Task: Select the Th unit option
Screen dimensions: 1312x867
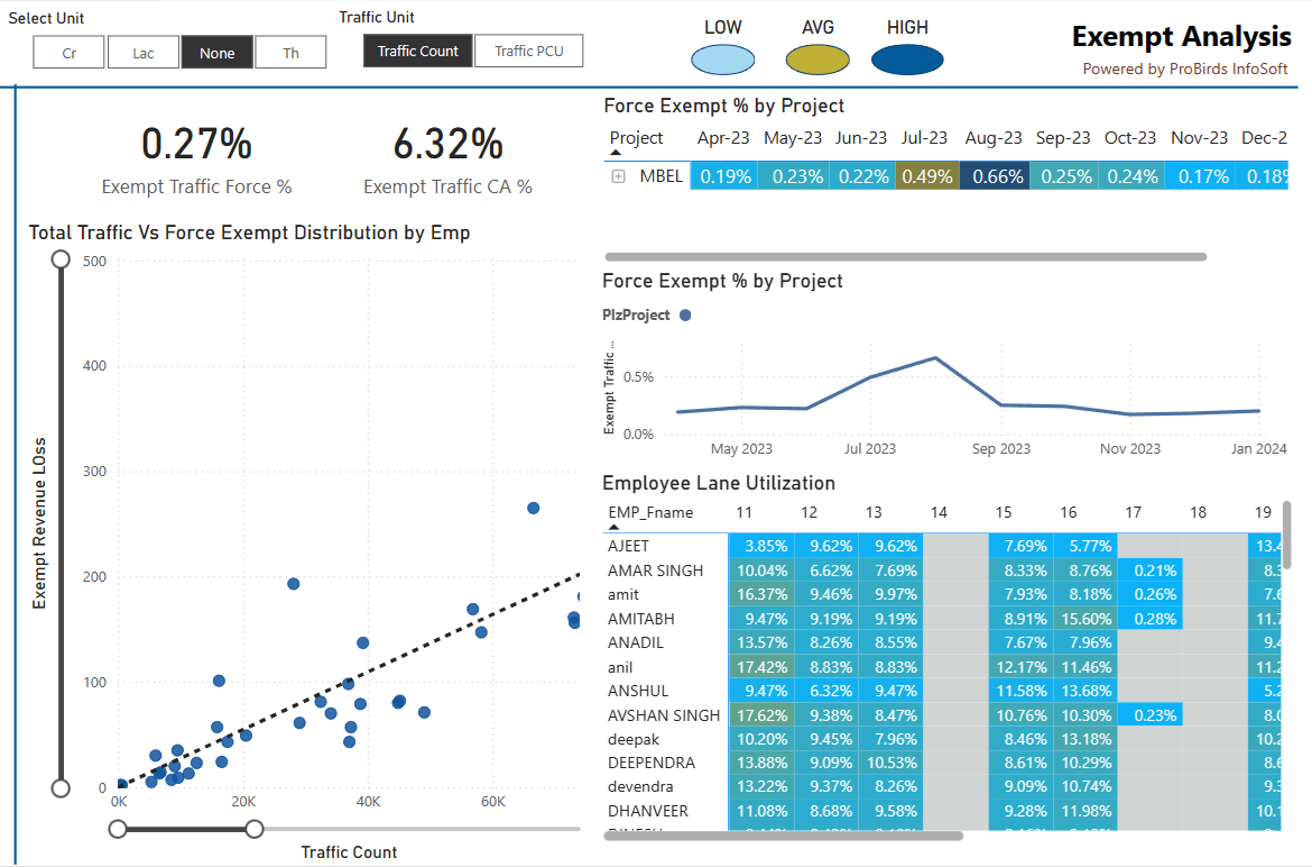Action: pyautogui.click(x=291, y=53)
